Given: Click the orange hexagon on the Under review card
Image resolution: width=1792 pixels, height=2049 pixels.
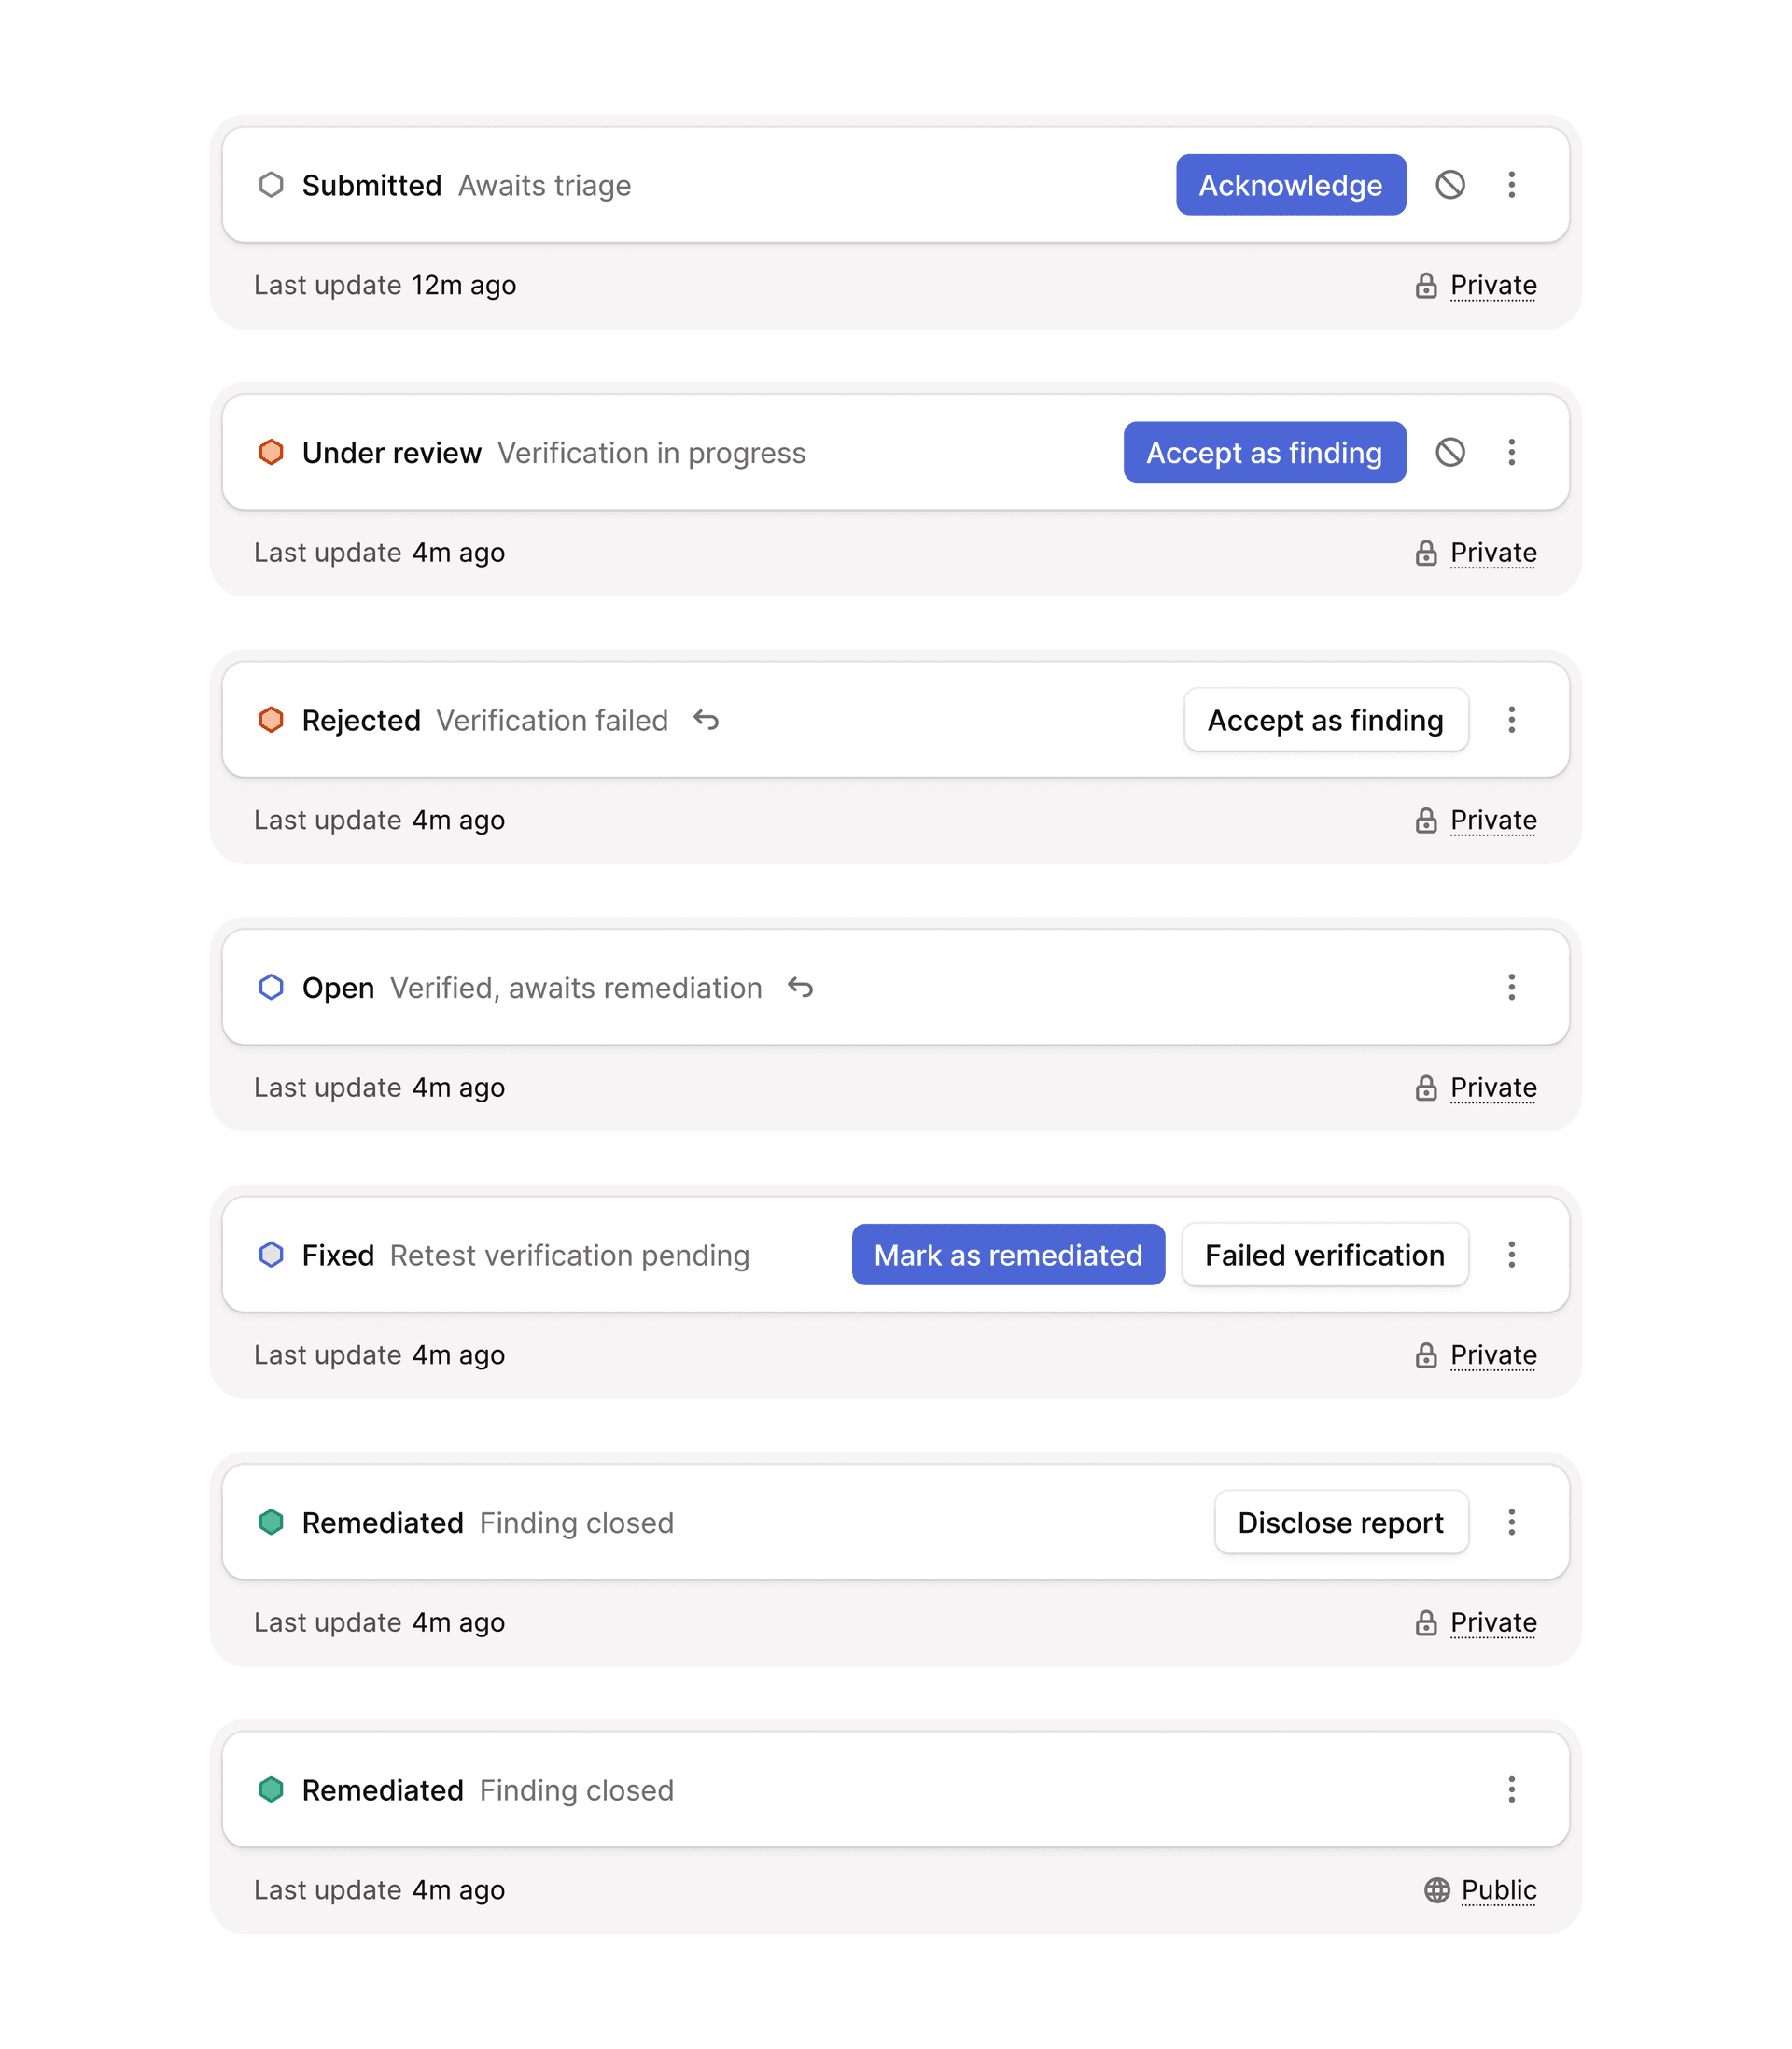Looking at the screenshot, I should pos(271,452).
